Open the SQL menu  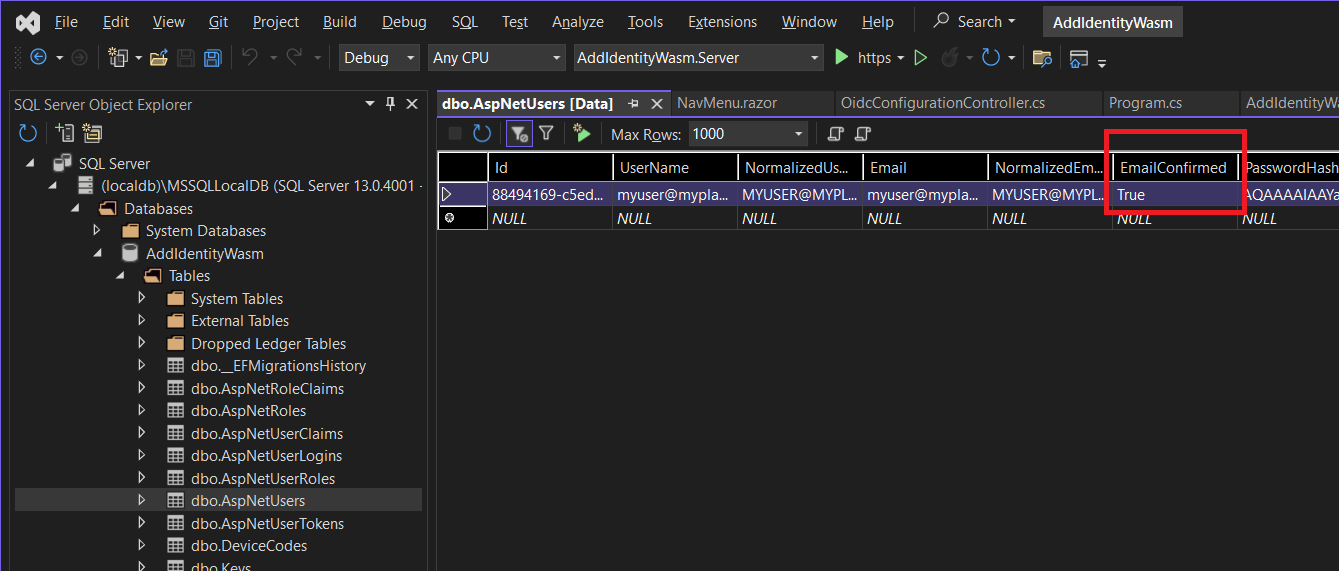465,21
